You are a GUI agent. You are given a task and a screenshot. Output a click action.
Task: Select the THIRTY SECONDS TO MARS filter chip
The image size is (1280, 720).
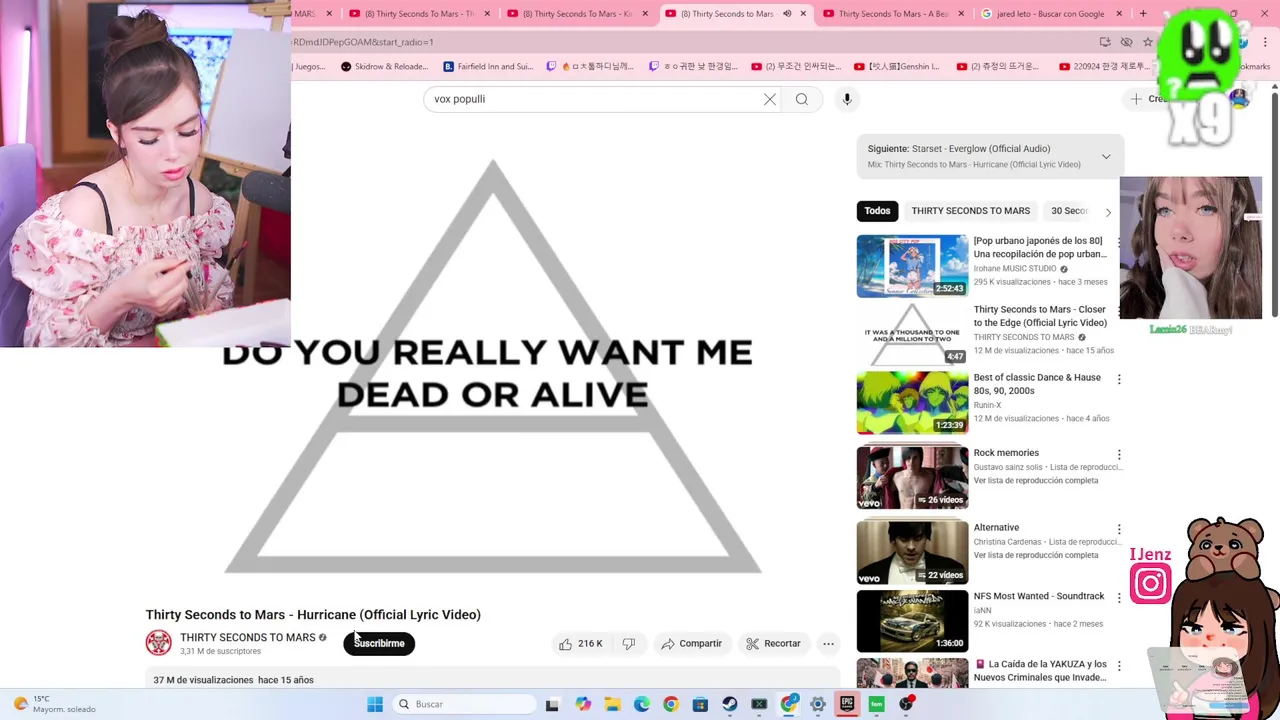[970, 211]
